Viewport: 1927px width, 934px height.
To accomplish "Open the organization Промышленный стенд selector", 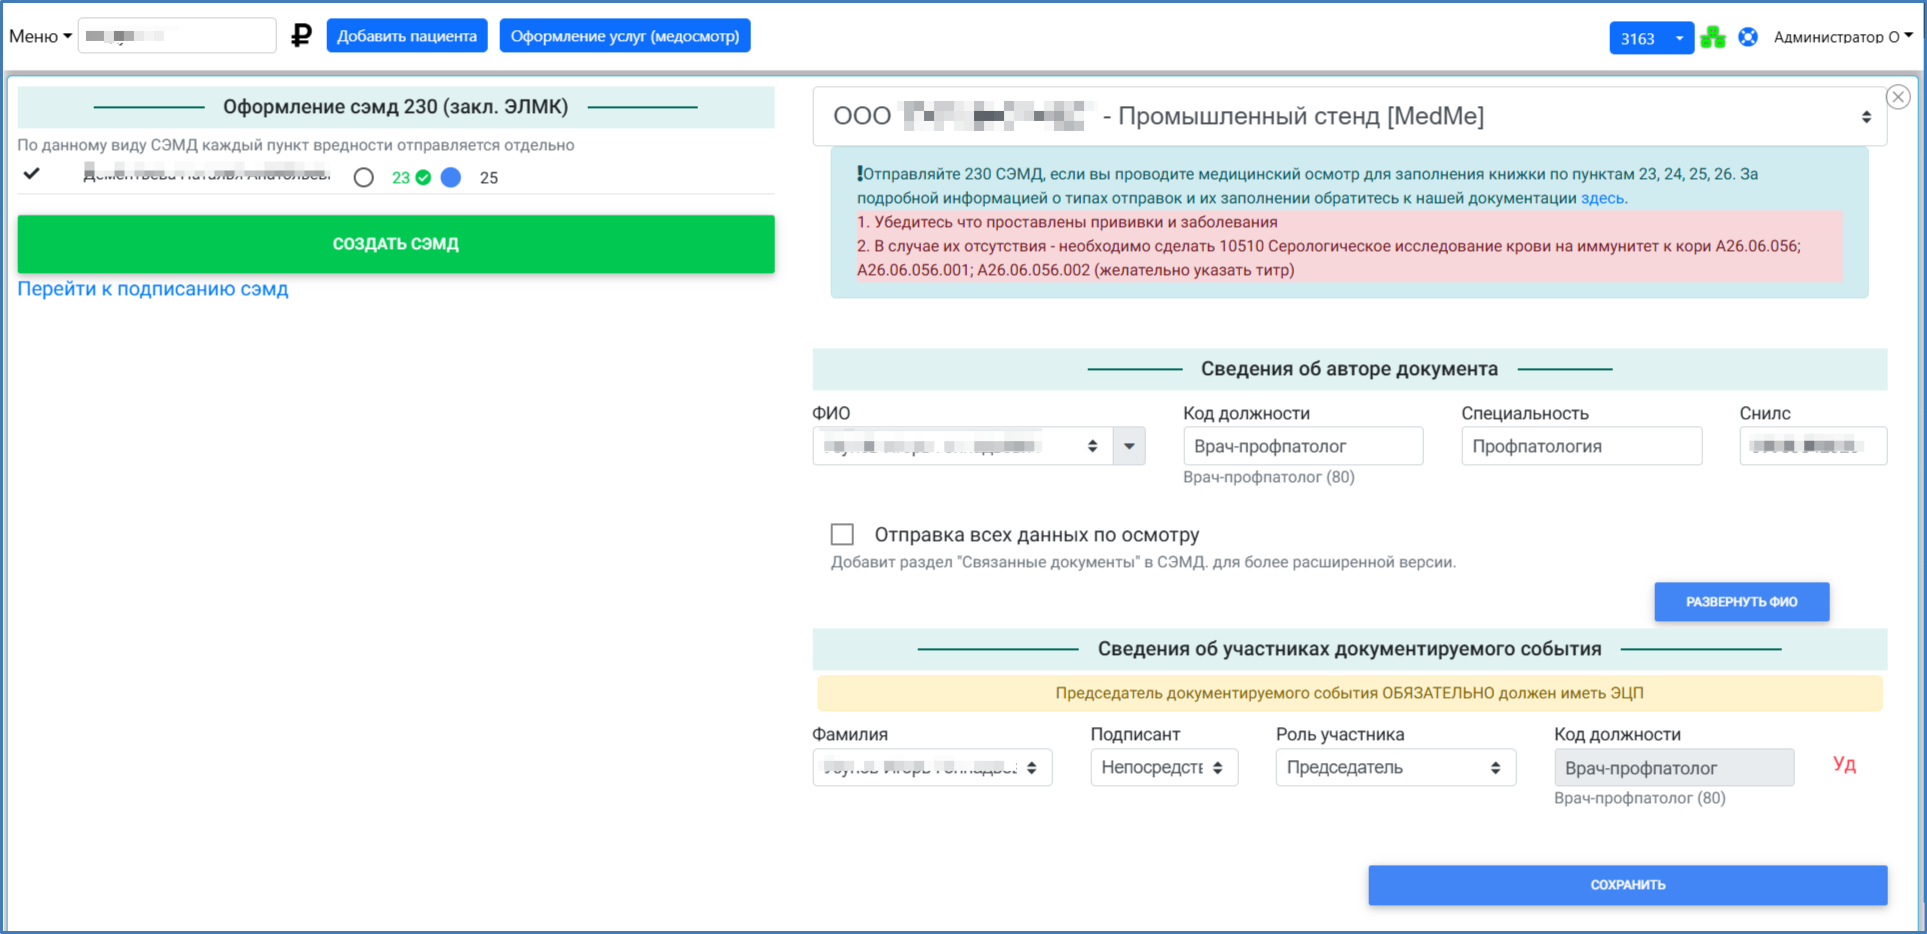I will coord(1349,116).
